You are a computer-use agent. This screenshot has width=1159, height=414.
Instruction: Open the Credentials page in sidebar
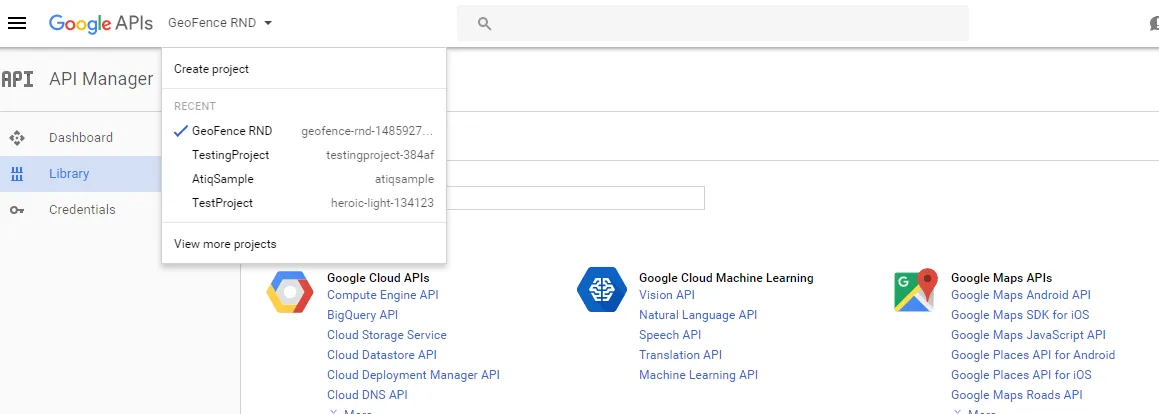(x=82, y=210)
